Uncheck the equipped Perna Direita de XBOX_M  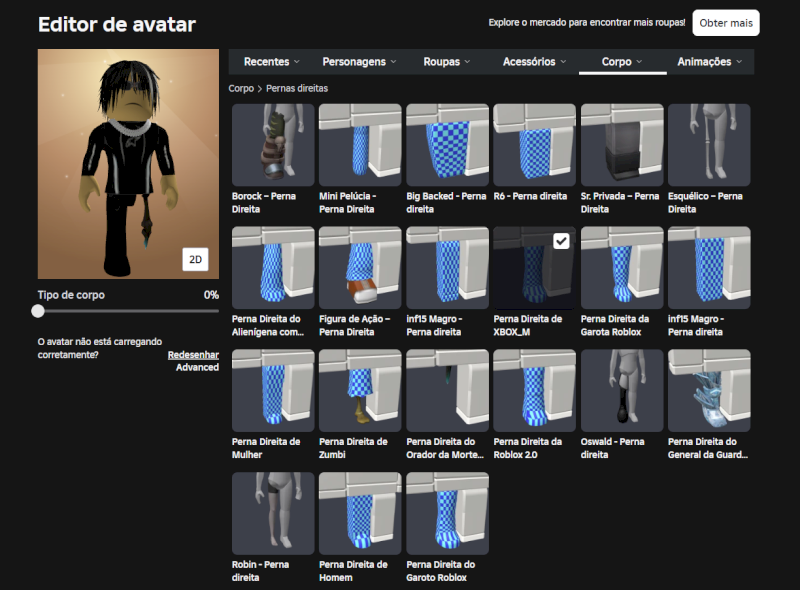[561, 241]
